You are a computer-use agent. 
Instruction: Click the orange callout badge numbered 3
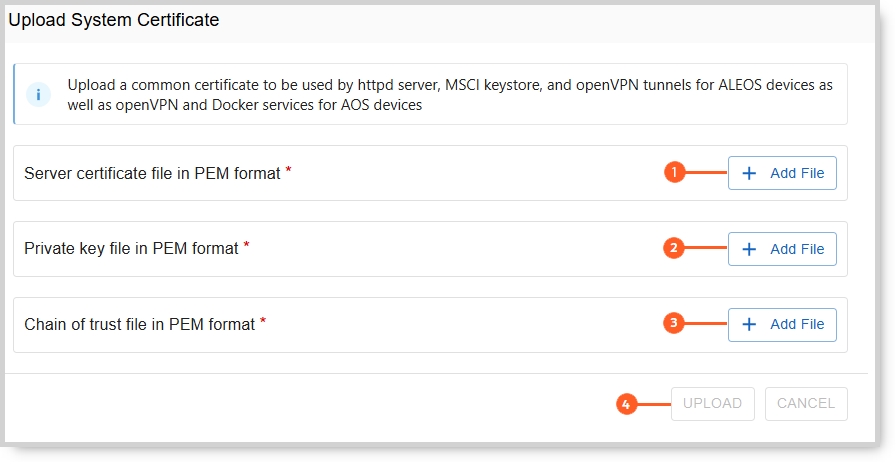click(x=674, y=323)
